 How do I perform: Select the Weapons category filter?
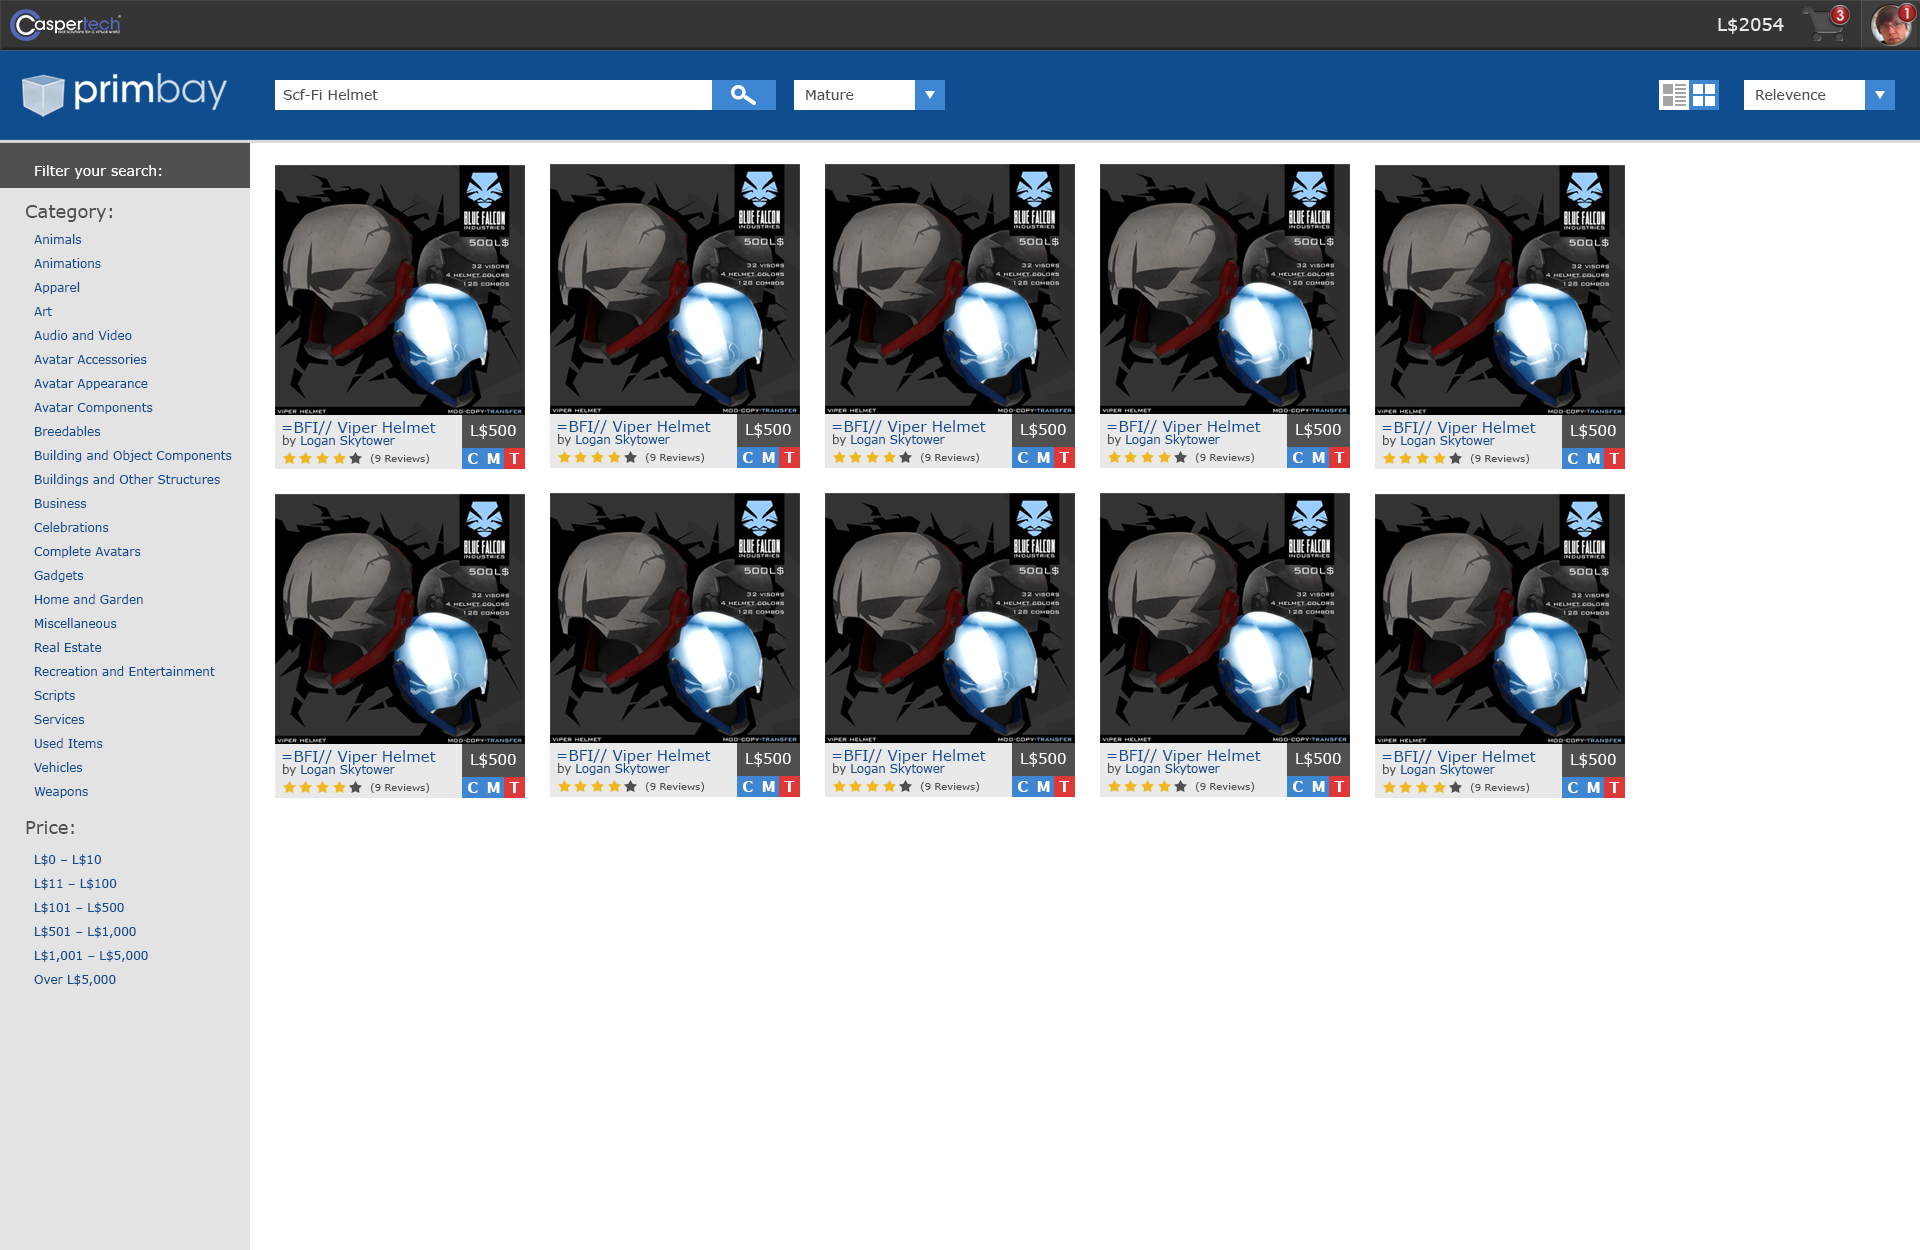coord(61,792)
